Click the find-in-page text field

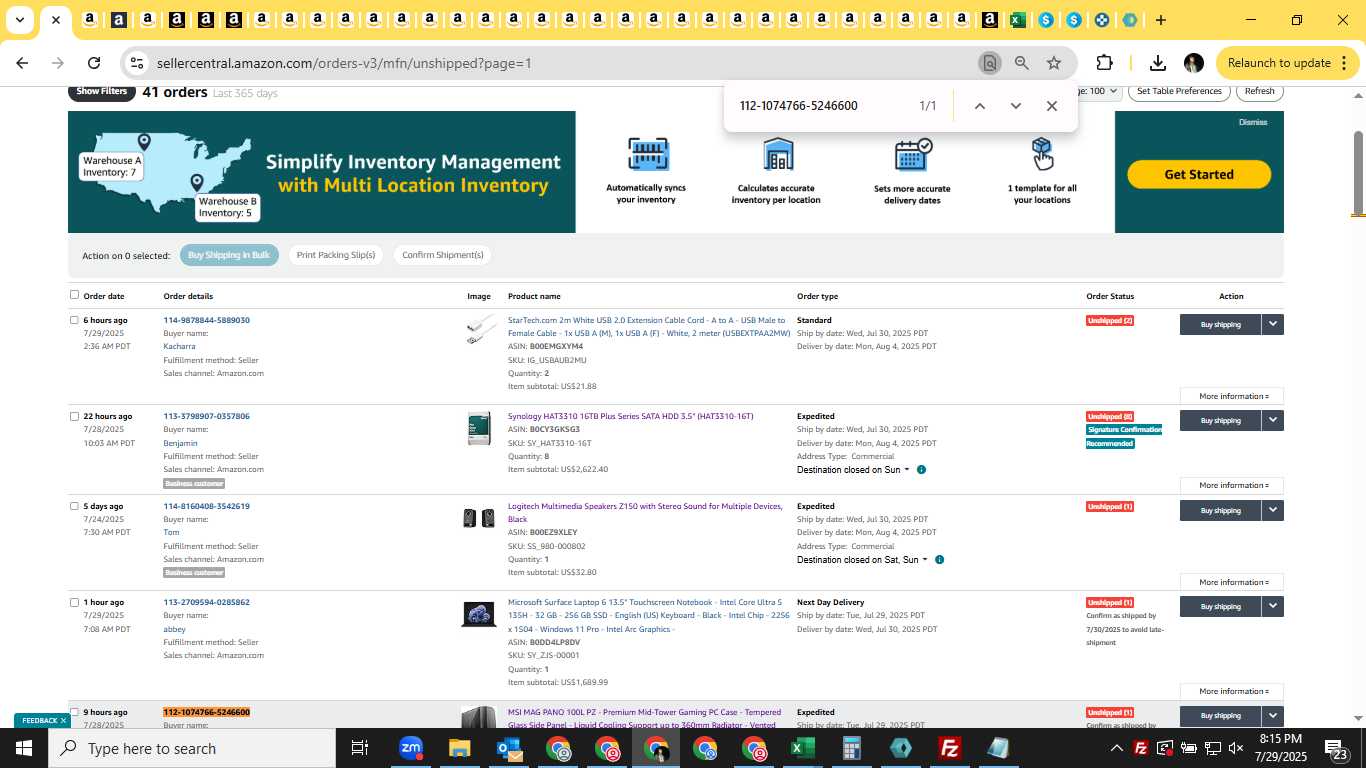point(820,106)
